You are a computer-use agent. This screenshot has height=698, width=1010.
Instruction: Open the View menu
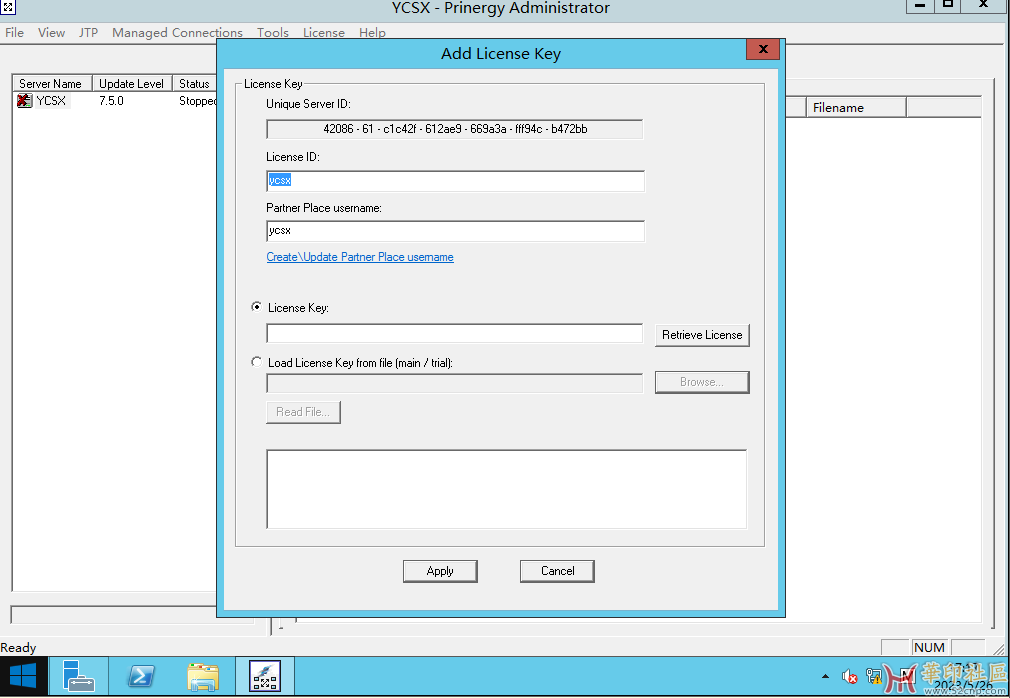coord(51,32)
